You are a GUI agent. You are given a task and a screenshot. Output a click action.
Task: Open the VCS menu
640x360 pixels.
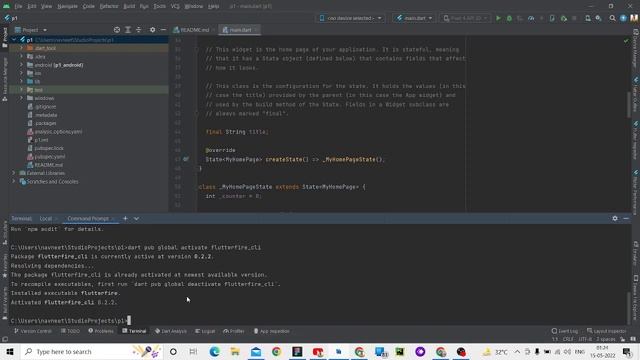pyautogui.click(x=175, y=6)
